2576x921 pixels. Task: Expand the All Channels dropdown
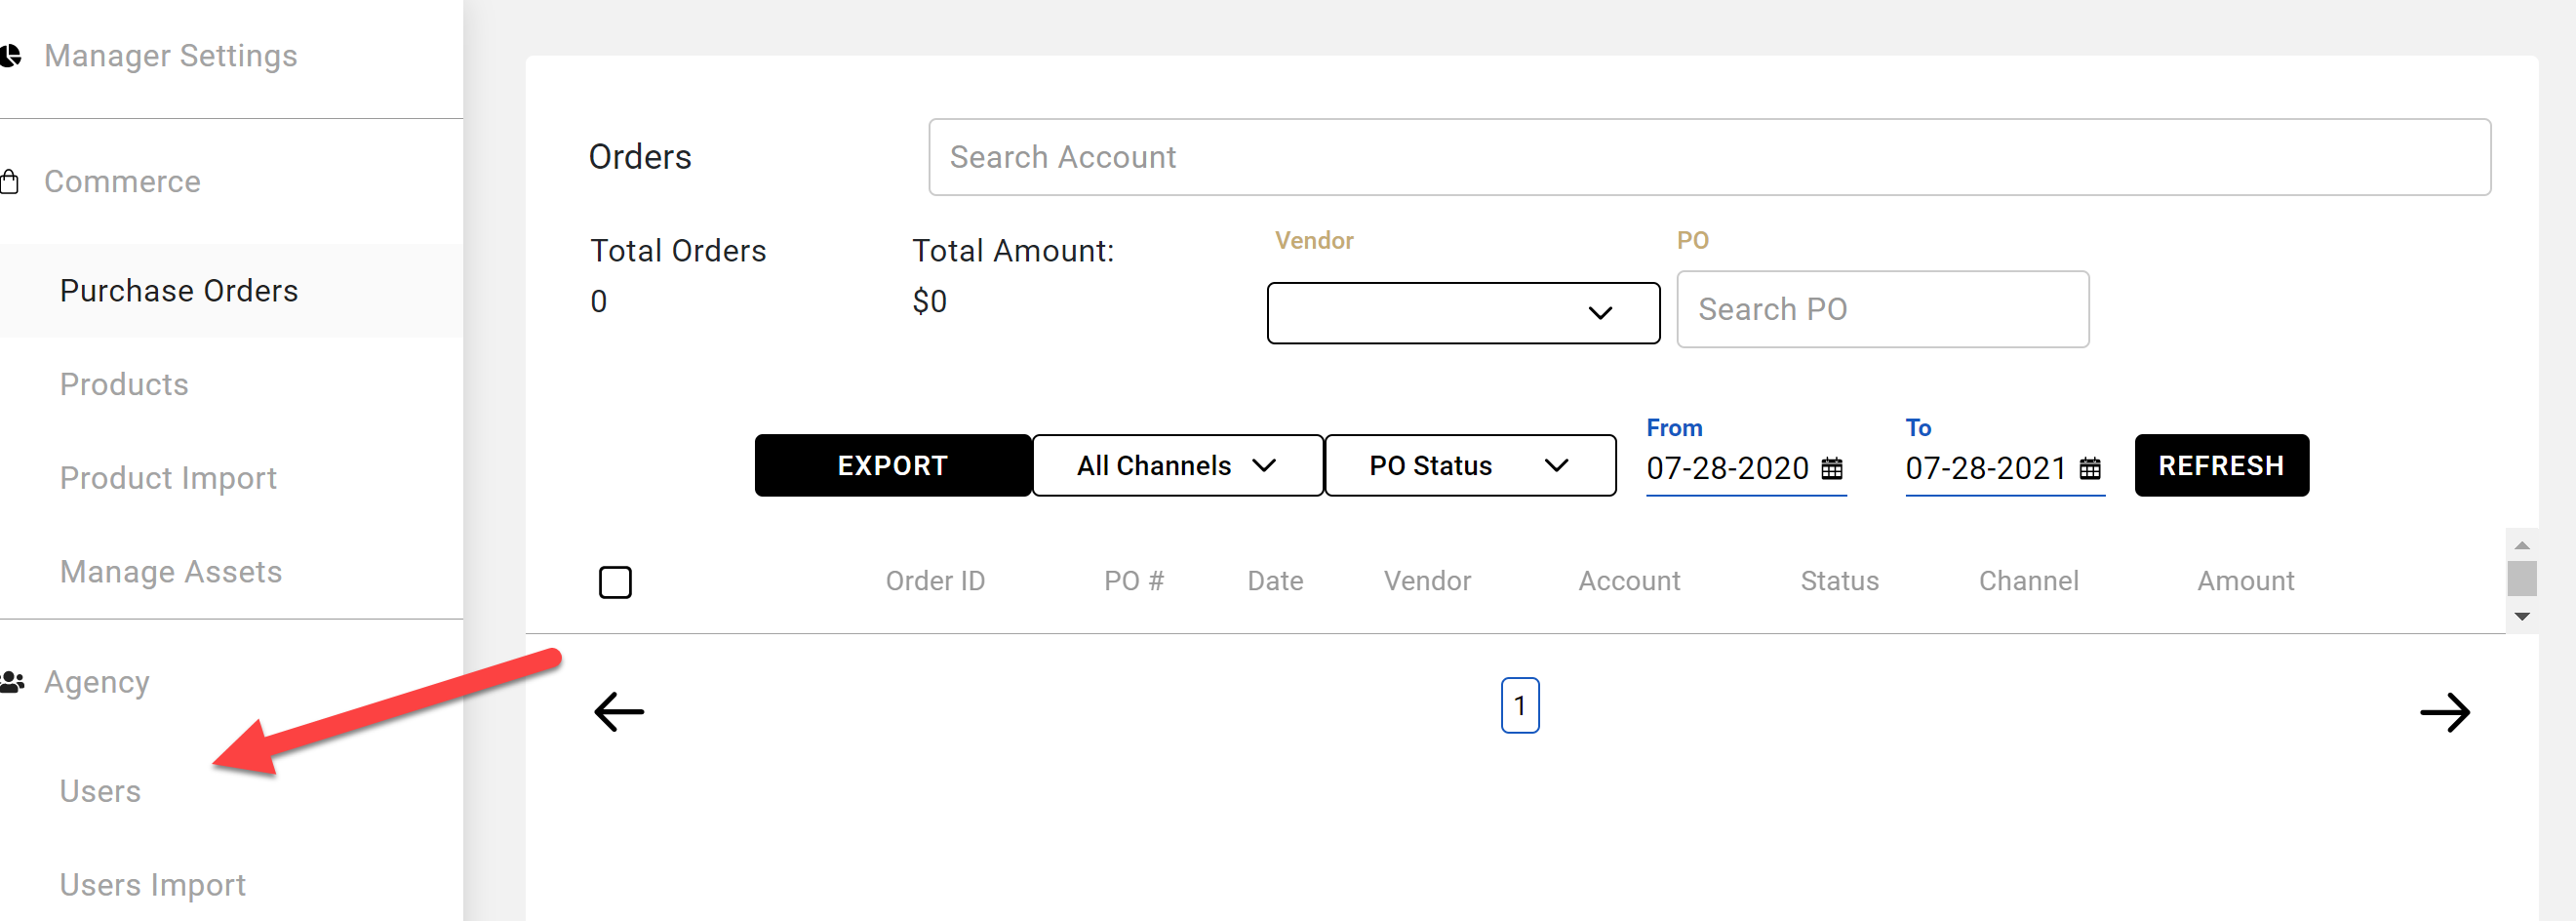(x=1177, y=465)
